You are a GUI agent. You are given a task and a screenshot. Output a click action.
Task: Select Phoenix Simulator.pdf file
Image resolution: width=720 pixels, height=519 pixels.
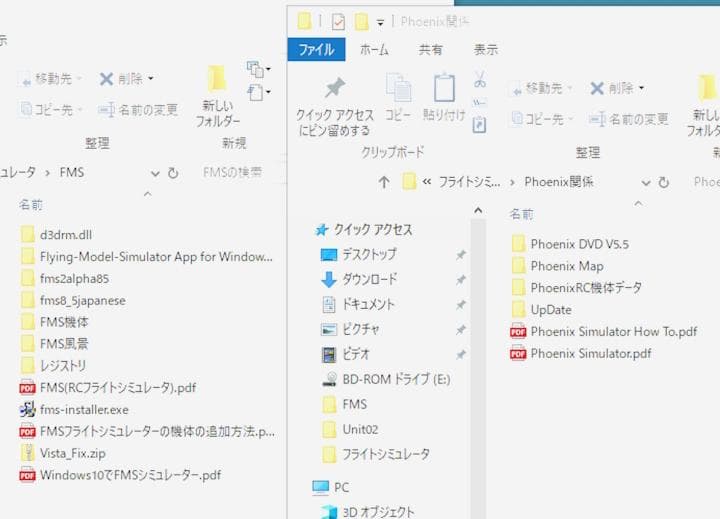pos(580,353)
